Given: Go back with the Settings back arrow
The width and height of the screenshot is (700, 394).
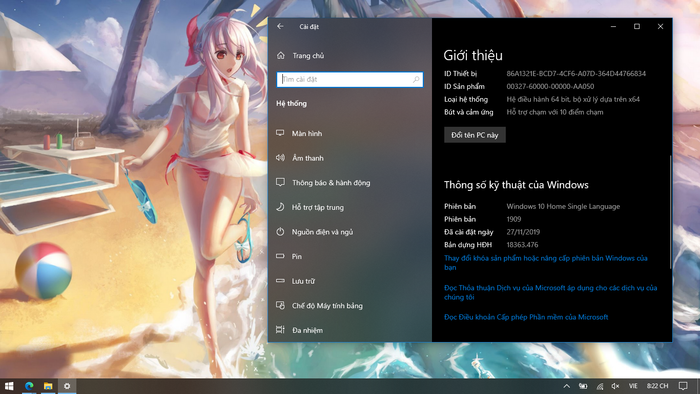Looking at the screenshot, I should click(x=280, y=26).
